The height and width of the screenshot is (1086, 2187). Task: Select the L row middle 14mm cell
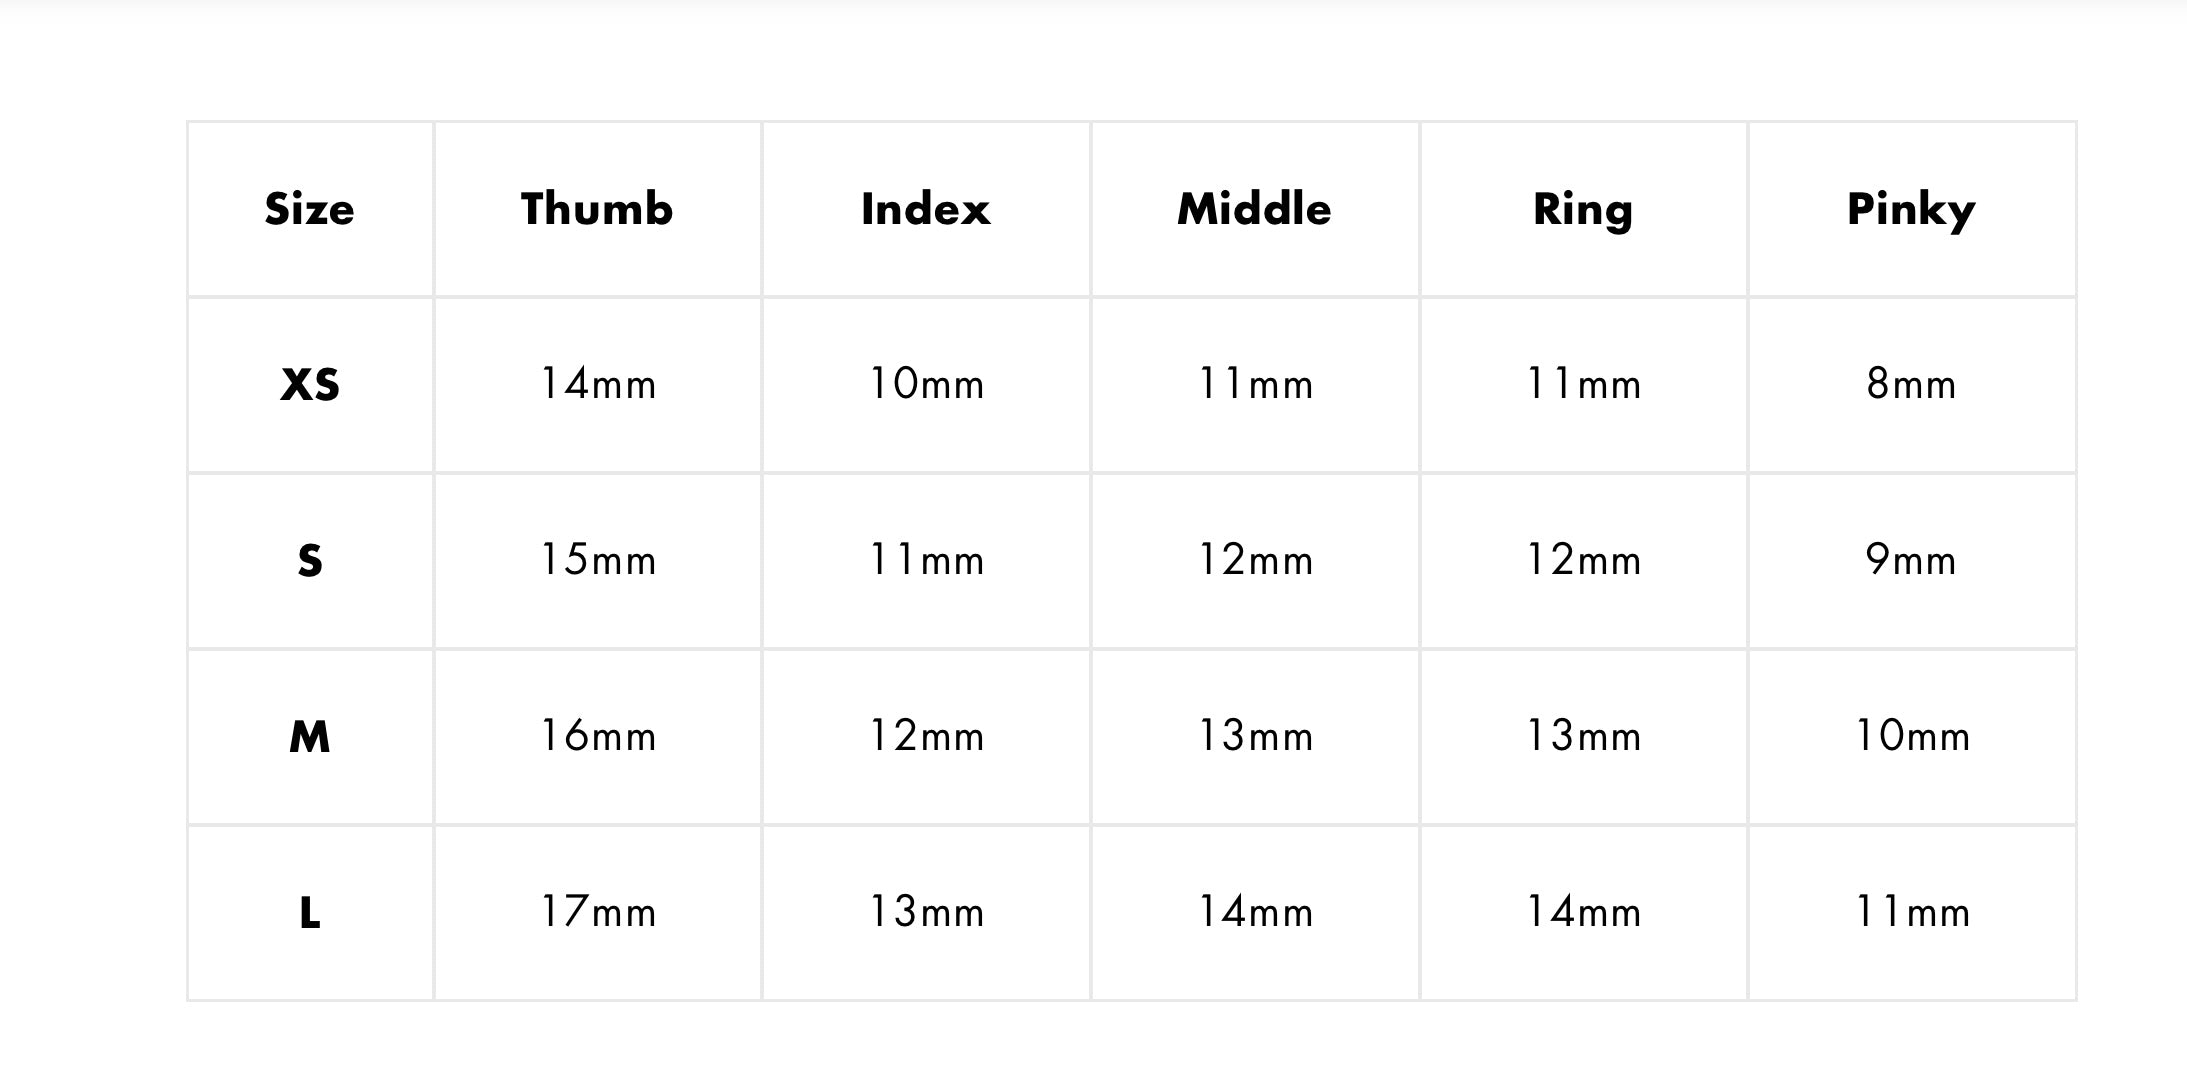coord(1255,913)
